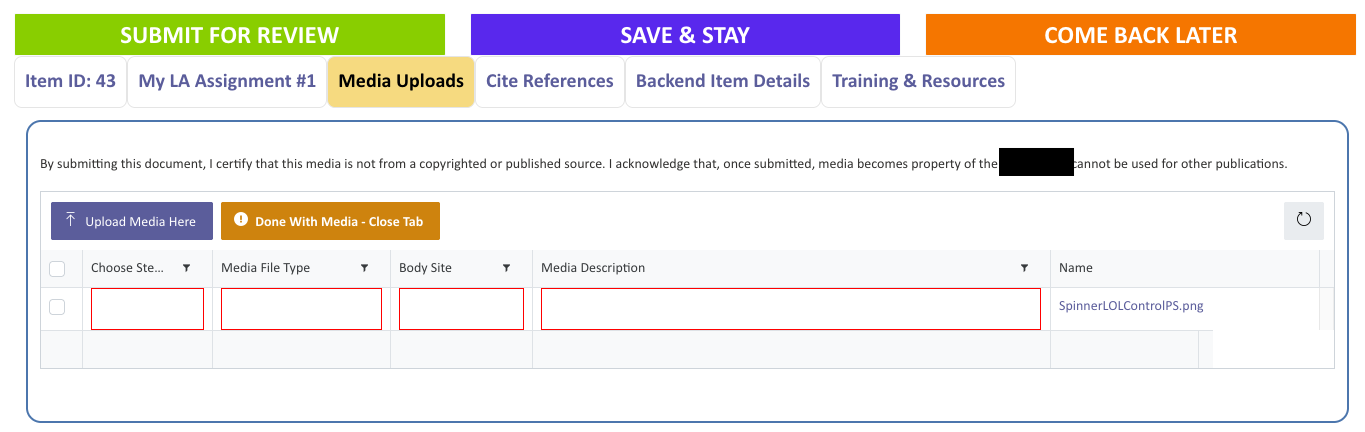Click the Media Description input field
The height and width of the screenshot is (432, 1365).
coord(790,309)
